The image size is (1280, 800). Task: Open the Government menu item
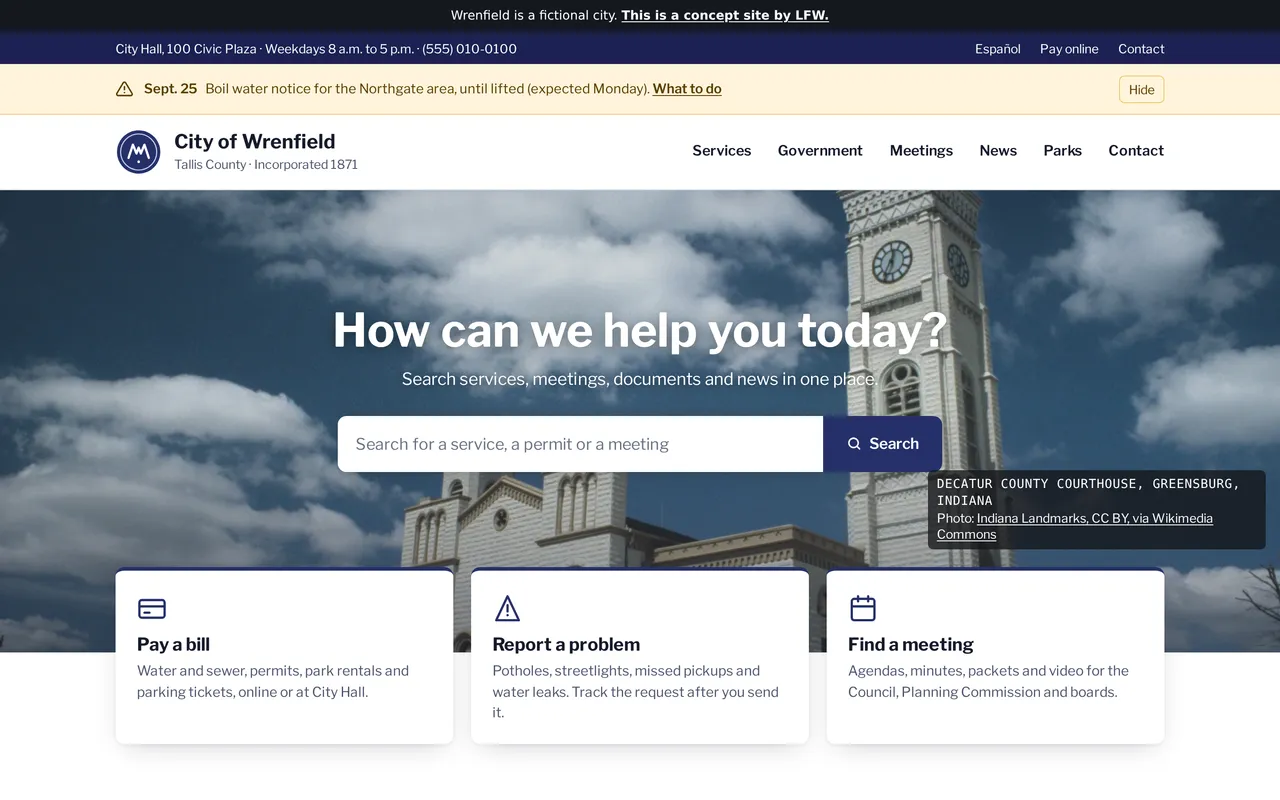[820, 151]
